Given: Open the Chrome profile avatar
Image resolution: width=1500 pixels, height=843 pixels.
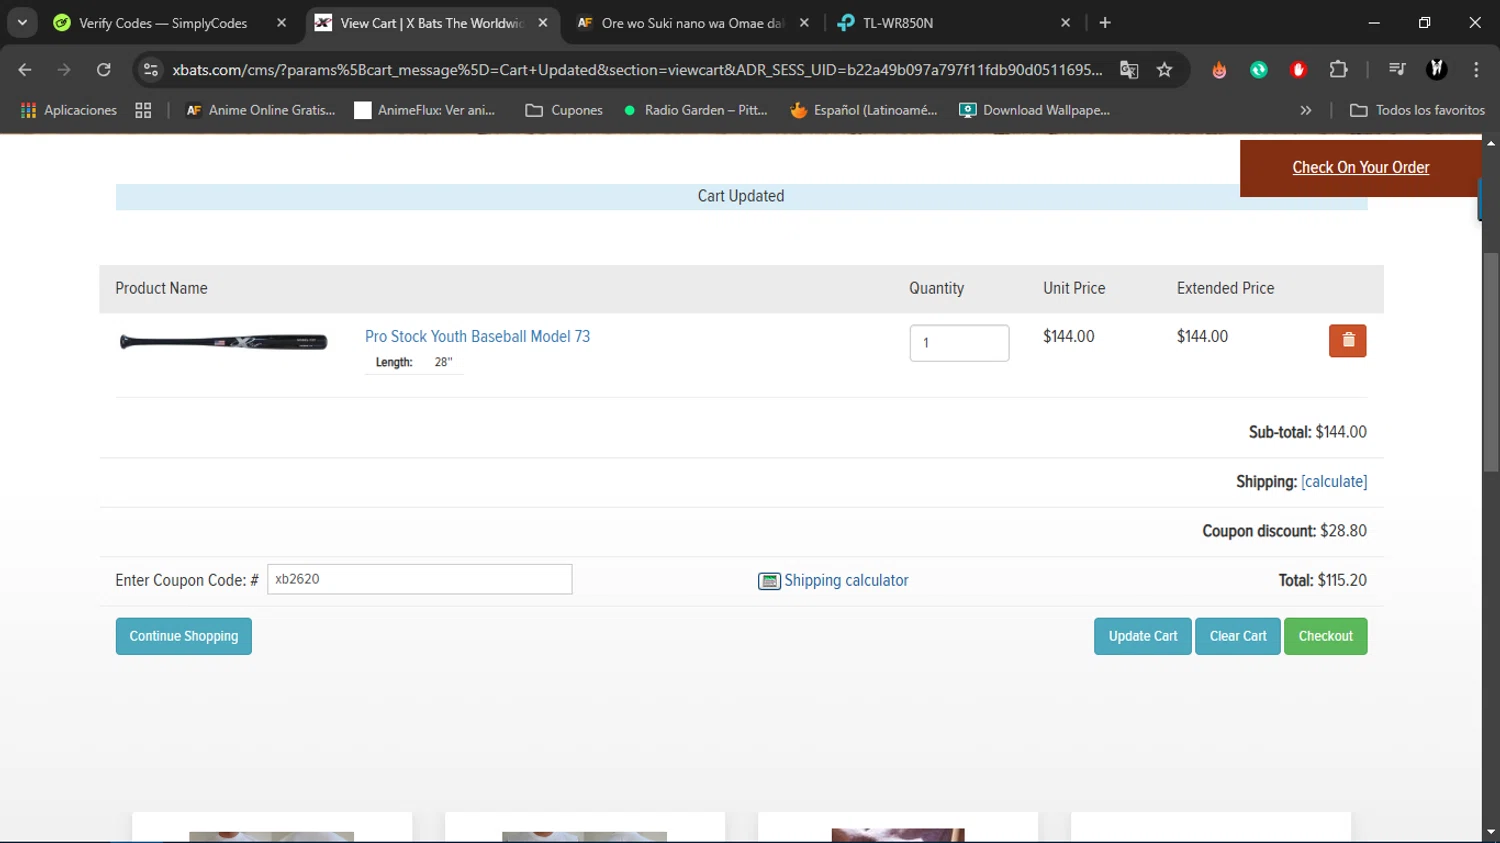Looking at the screenshot, I should coord(1437,70).
